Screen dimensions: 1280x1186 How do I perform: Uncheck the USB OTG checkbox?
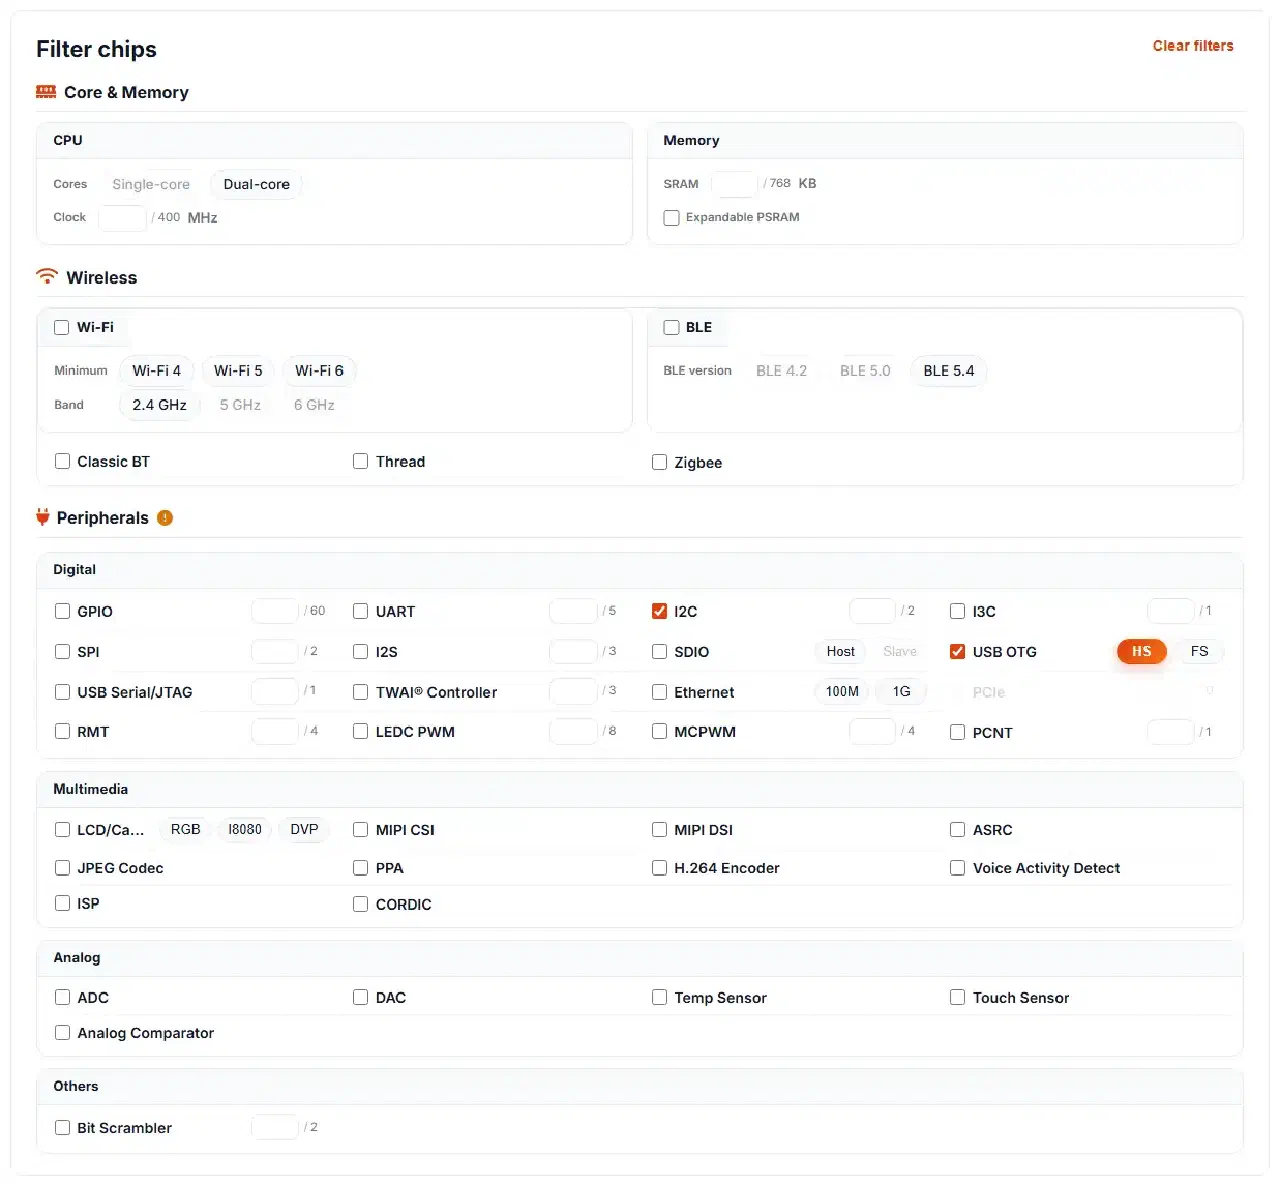958,652
